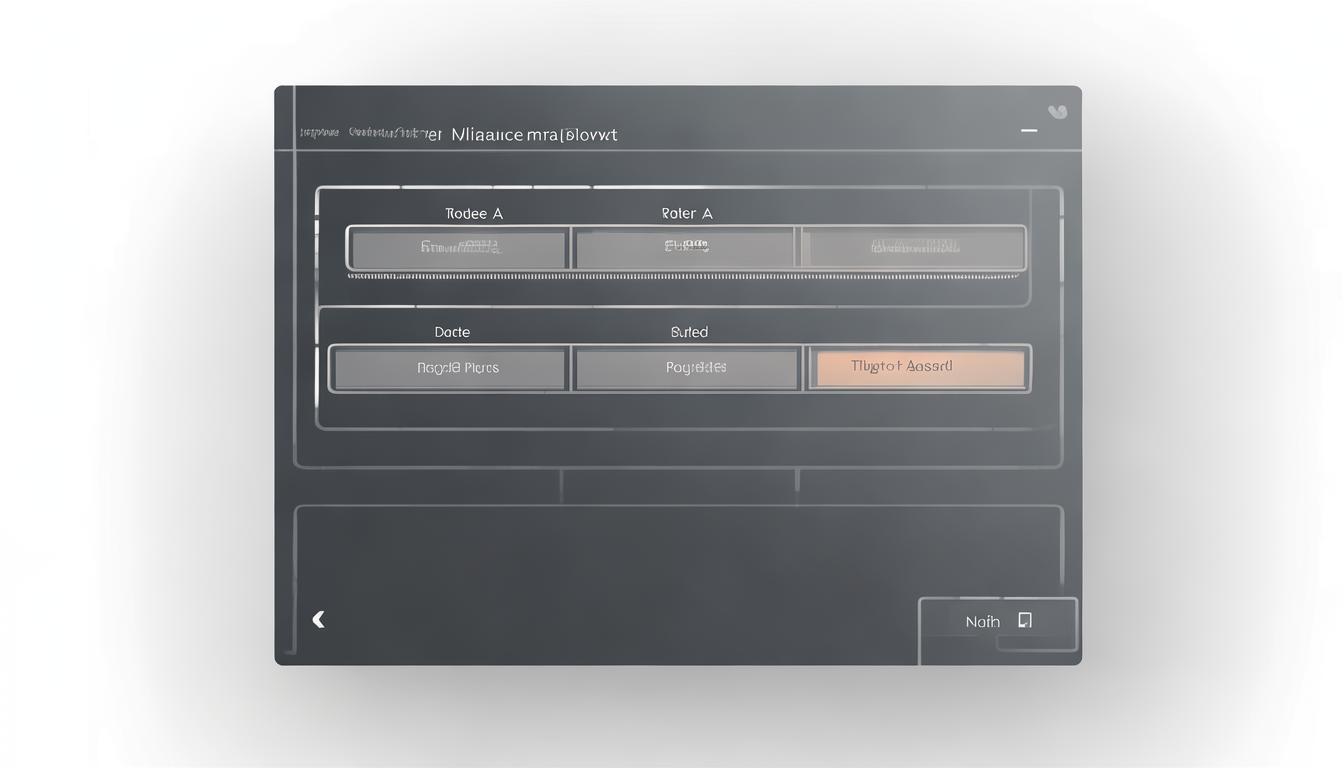Click the heart-shaped icon in top right corner
This screenshot has height=768, width=1344.
[x=1057, y=112]
